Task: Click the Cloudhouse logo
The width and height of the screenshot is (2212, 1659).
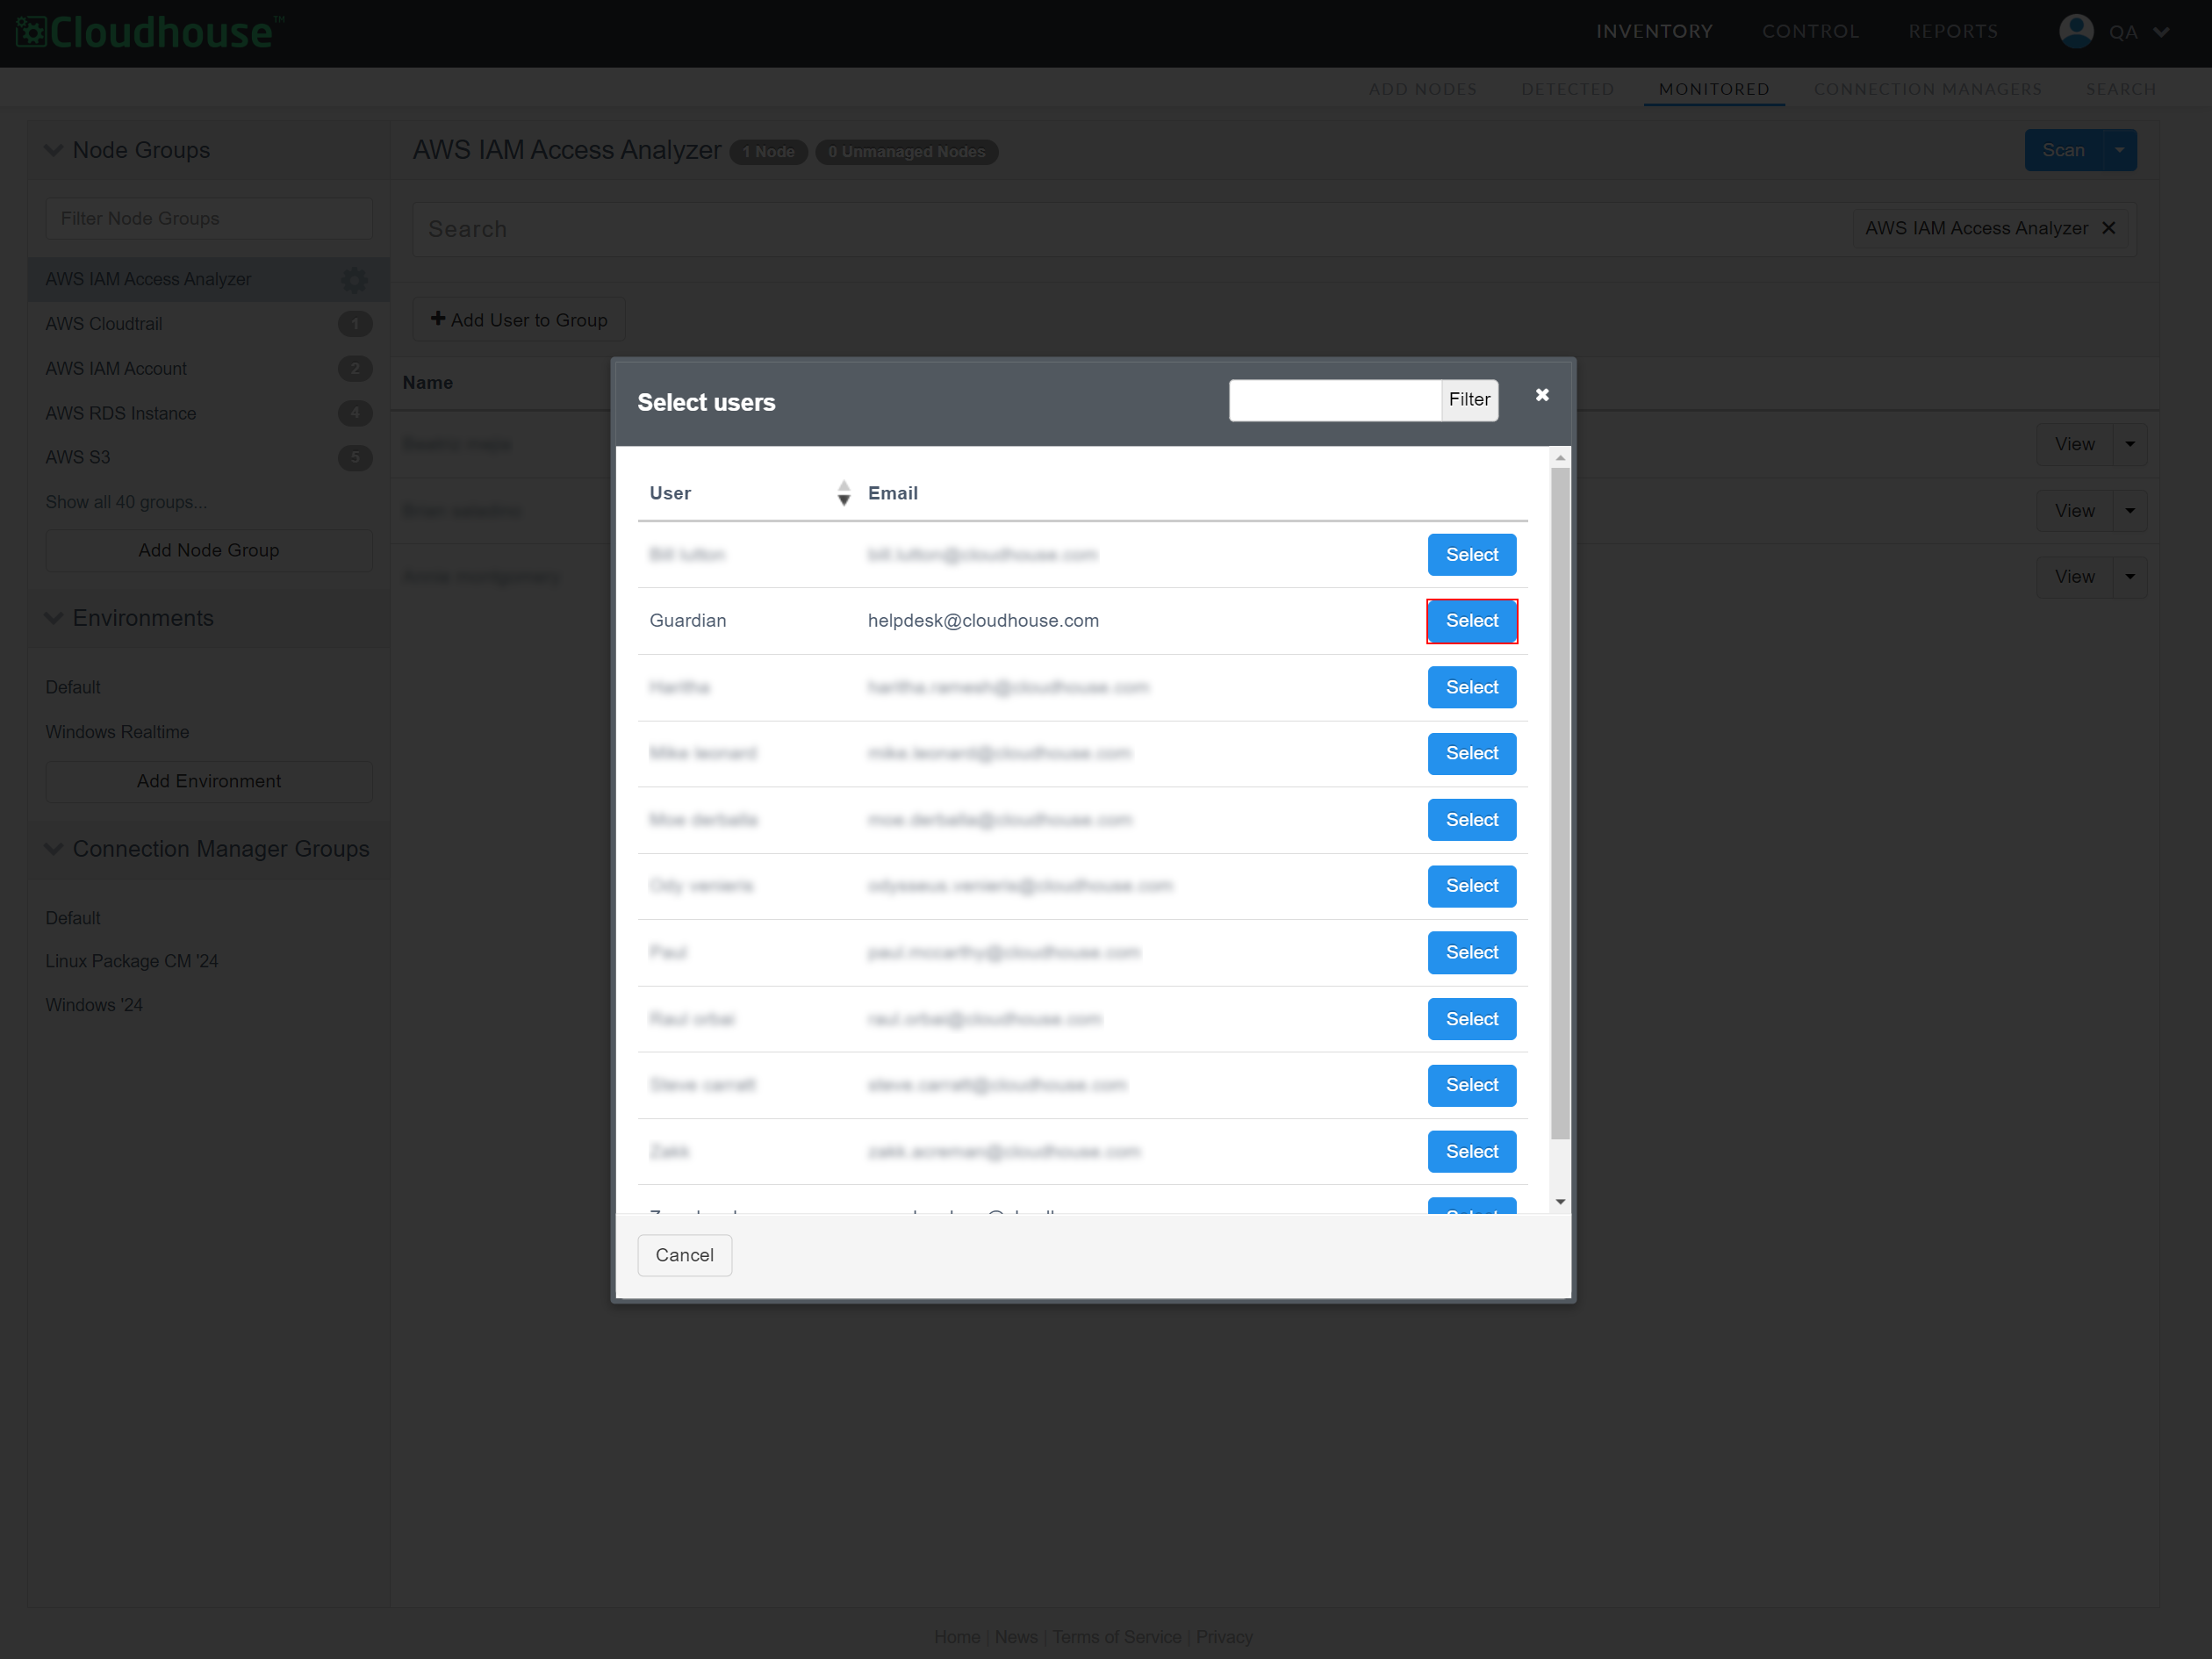Action: coord(150,33)
